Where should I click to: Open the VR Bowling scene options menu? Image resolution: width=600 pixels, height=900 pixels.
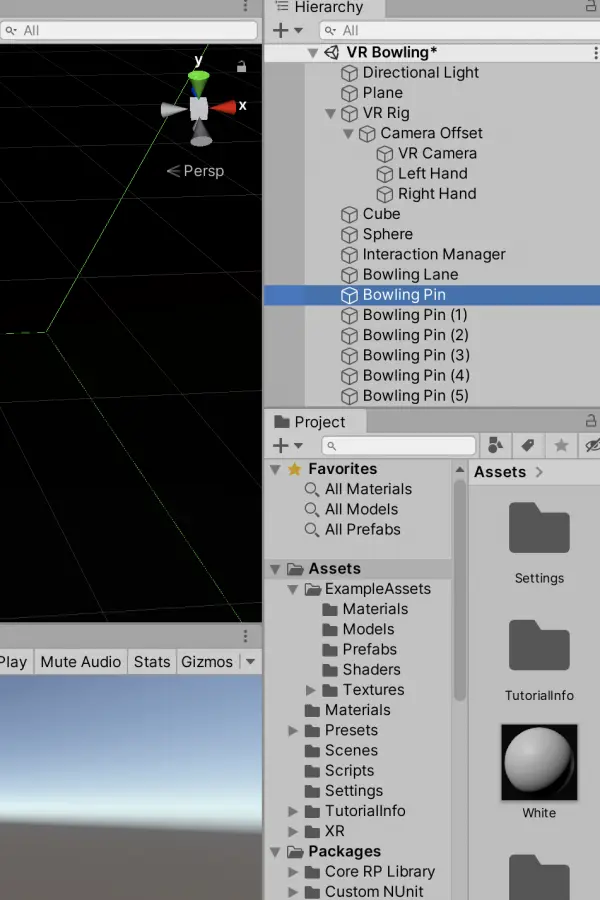[595, 53]
